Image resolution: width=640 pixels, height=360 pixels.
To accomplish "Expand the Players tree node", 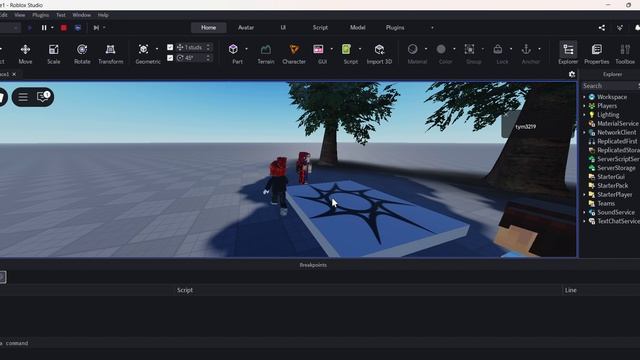I will tap(584, 106).
